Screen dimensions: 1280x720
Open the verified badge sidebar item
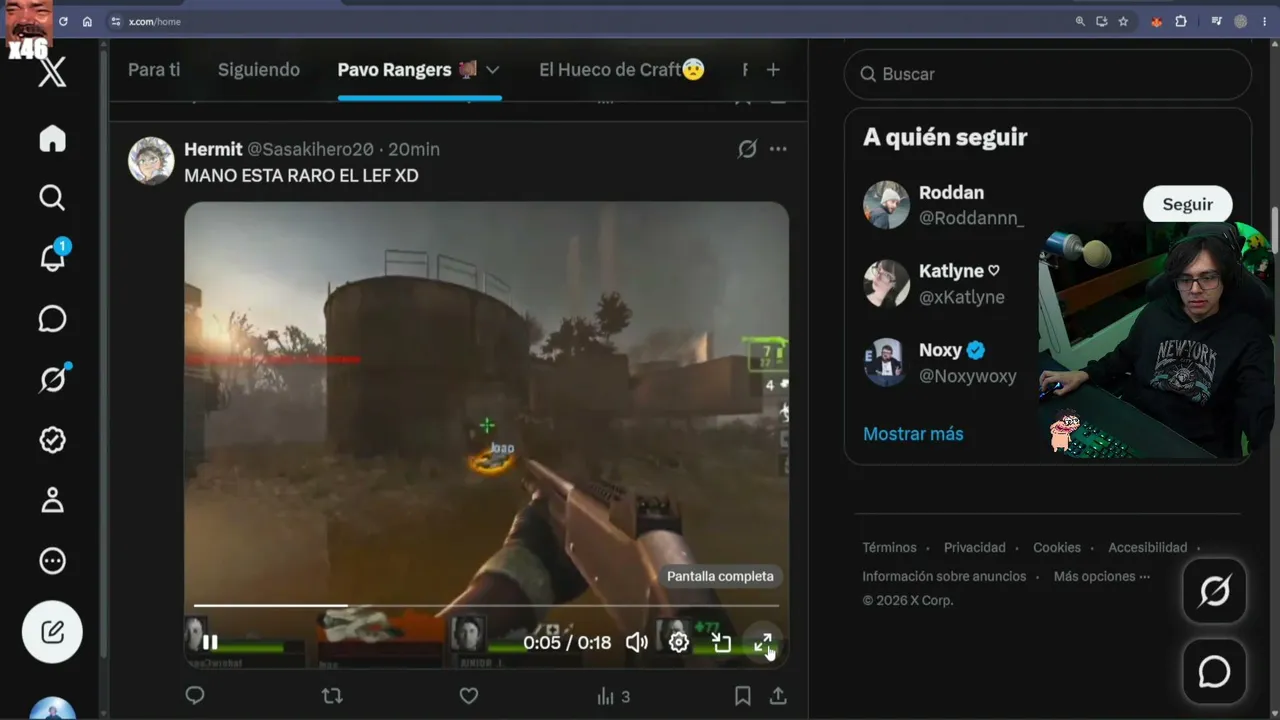coord(52,440)
